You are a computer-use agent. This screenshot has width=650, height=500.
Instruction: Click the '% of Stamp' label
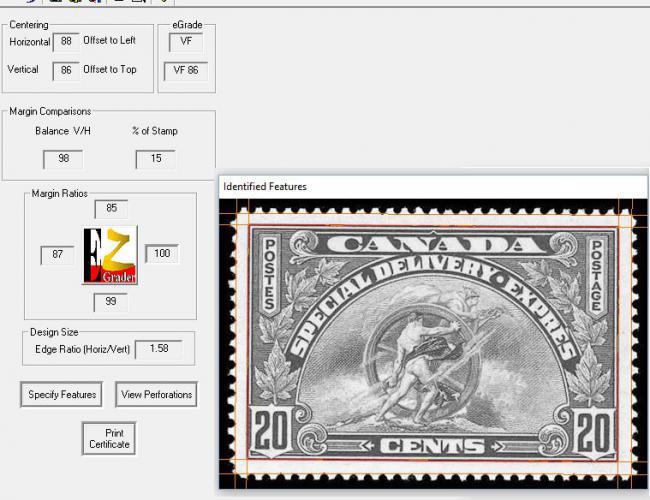coord(155,131)
